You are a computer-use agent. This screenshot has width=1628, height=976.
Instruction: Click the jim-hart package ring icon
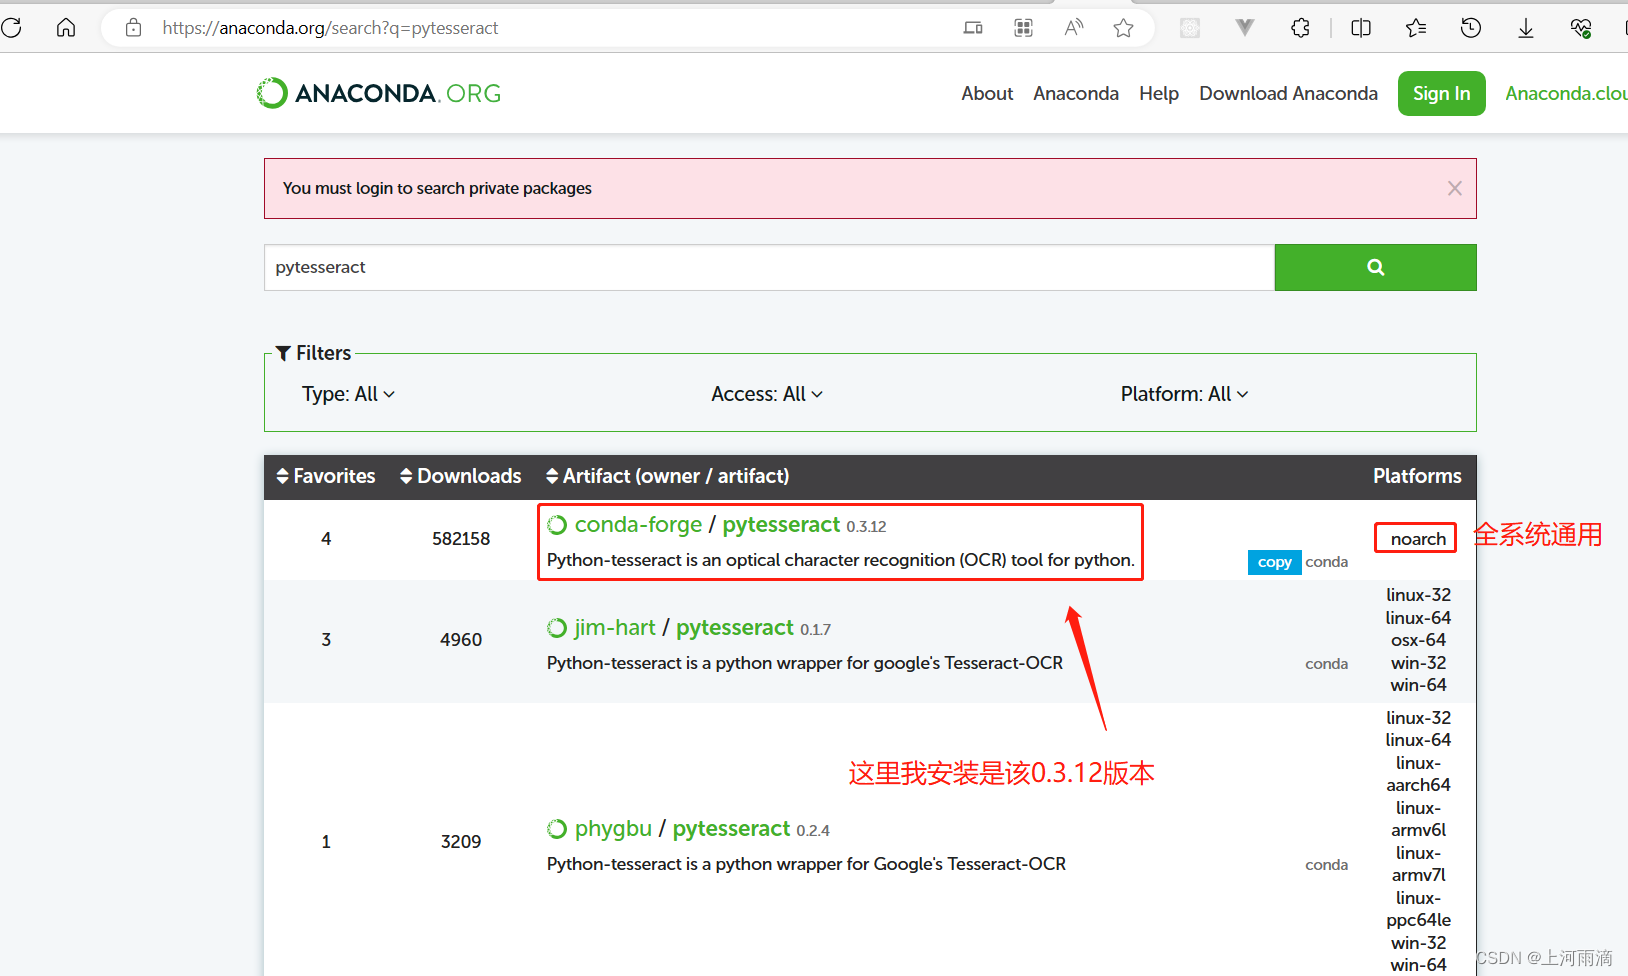(557, 628)
